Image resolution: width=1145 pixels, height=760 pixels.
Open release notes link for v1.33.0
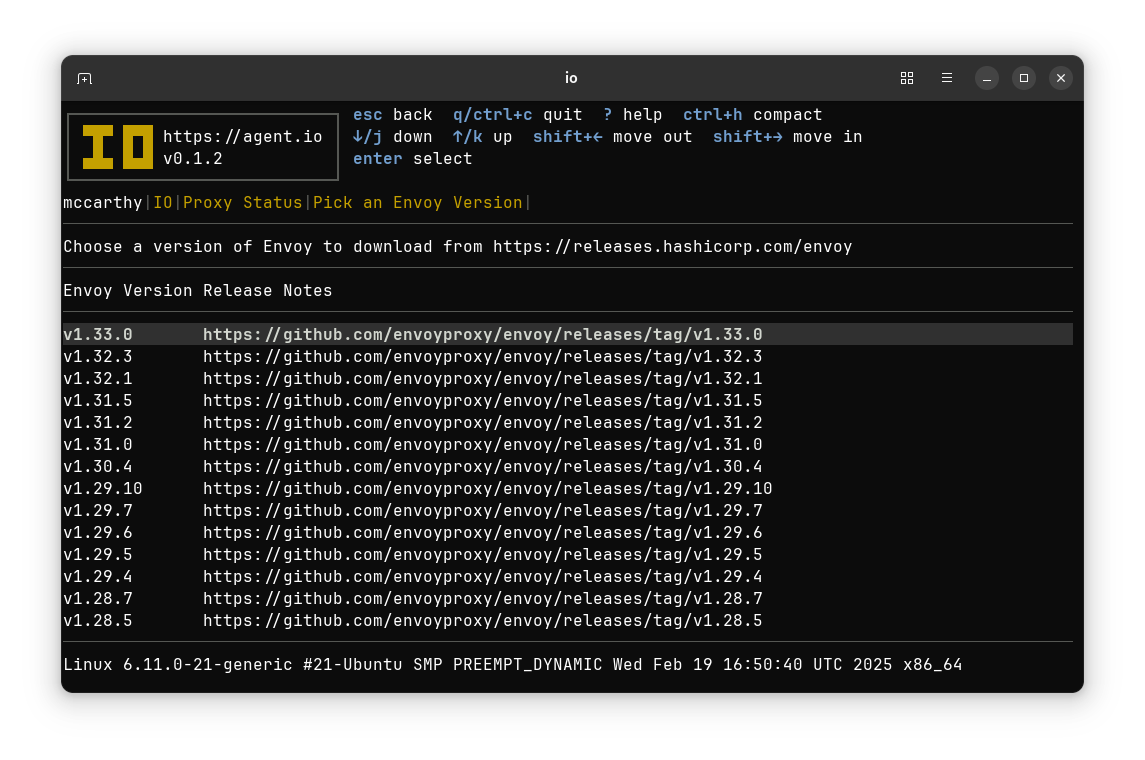(483, 334)
